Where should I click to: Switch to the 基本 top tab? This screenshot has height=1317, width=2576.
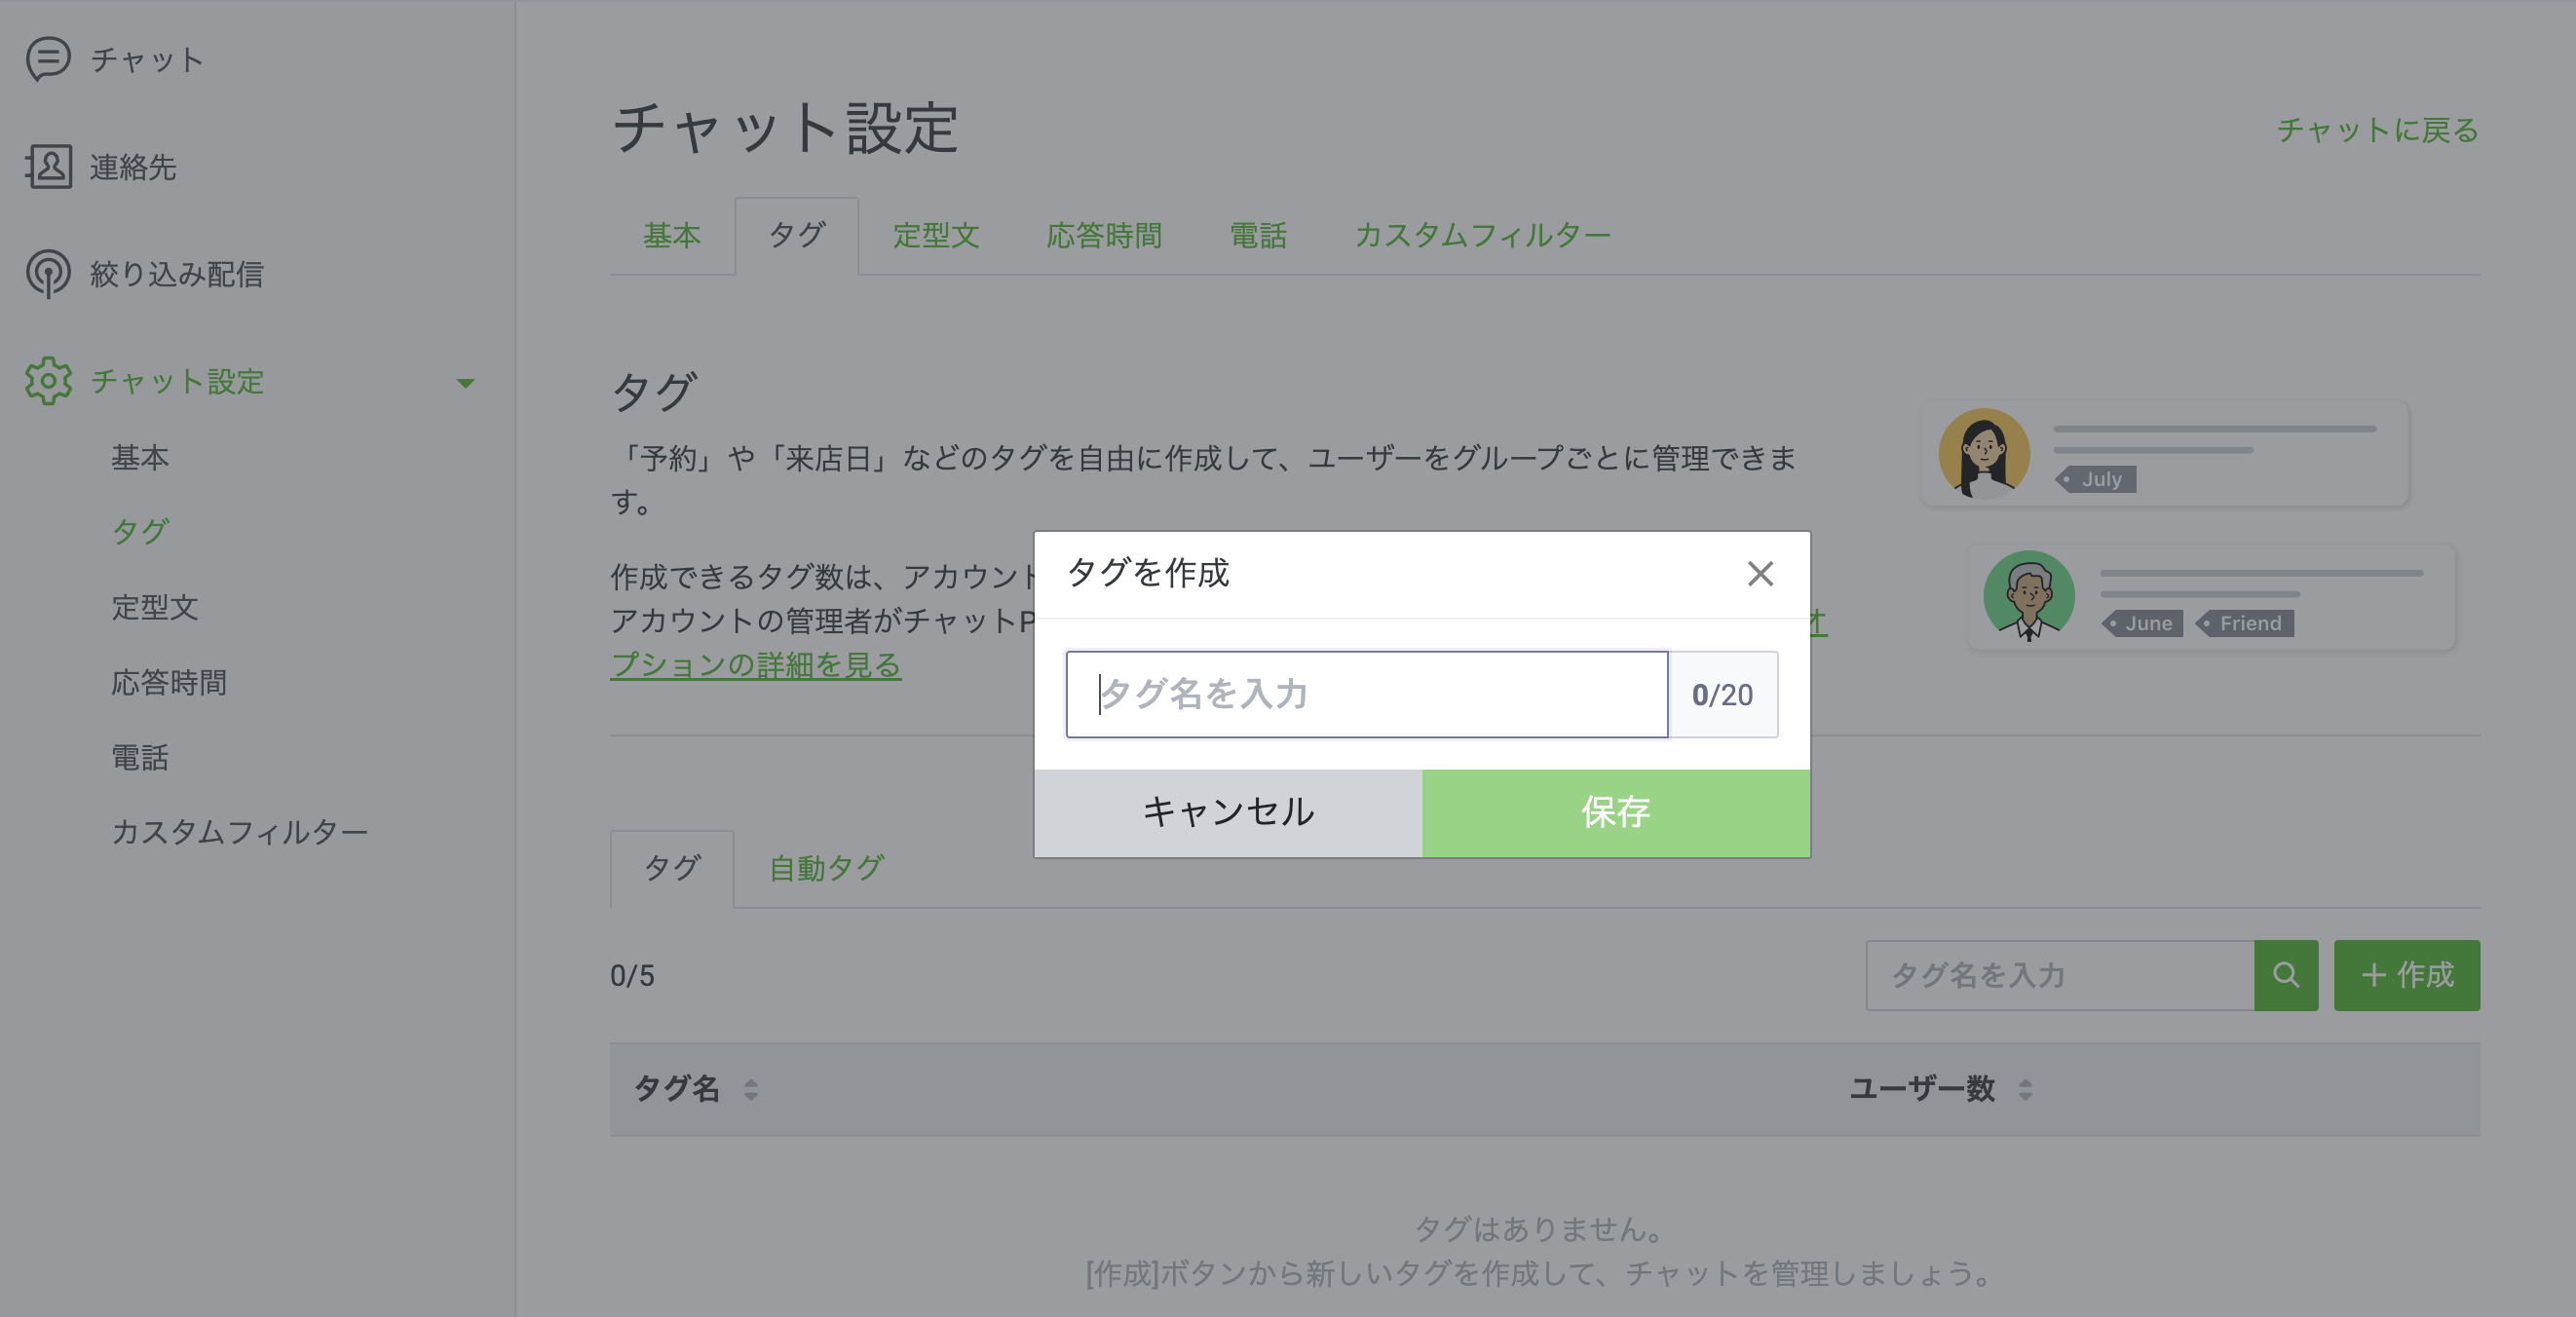pos(672,236)
